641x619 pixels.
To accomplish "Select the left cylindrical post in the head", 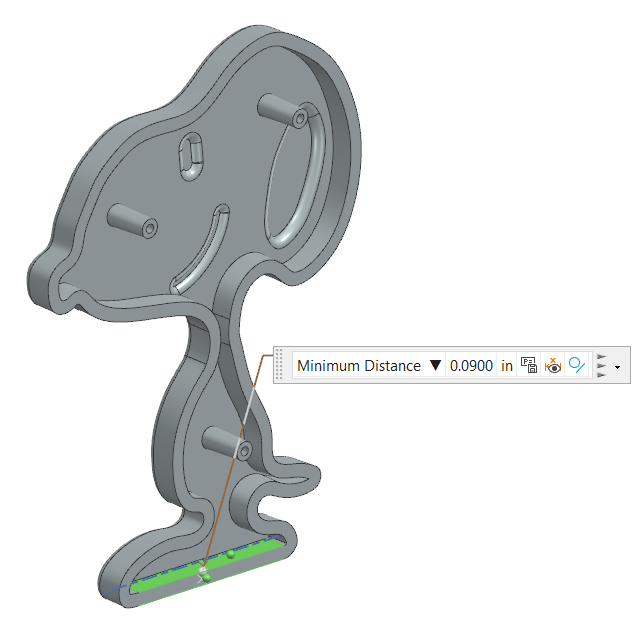I will tap(130, 220).
